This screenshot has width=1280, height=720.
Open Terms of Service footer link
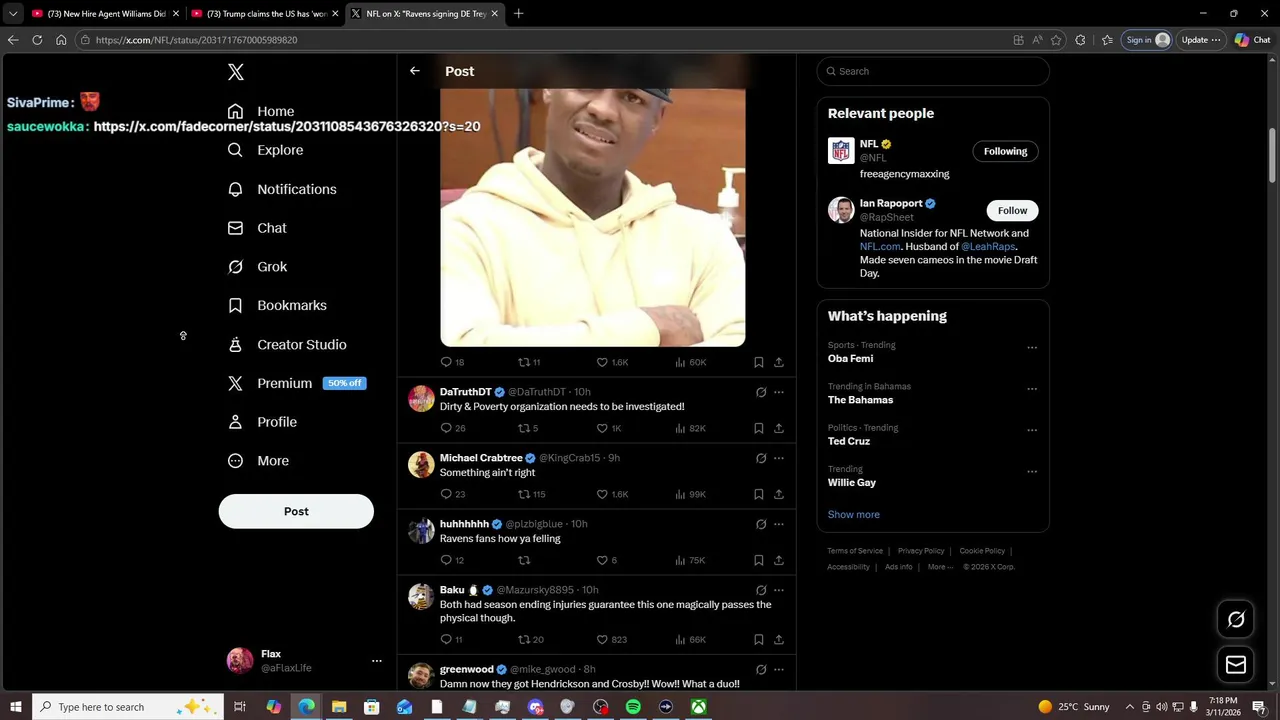coord(855,551)
